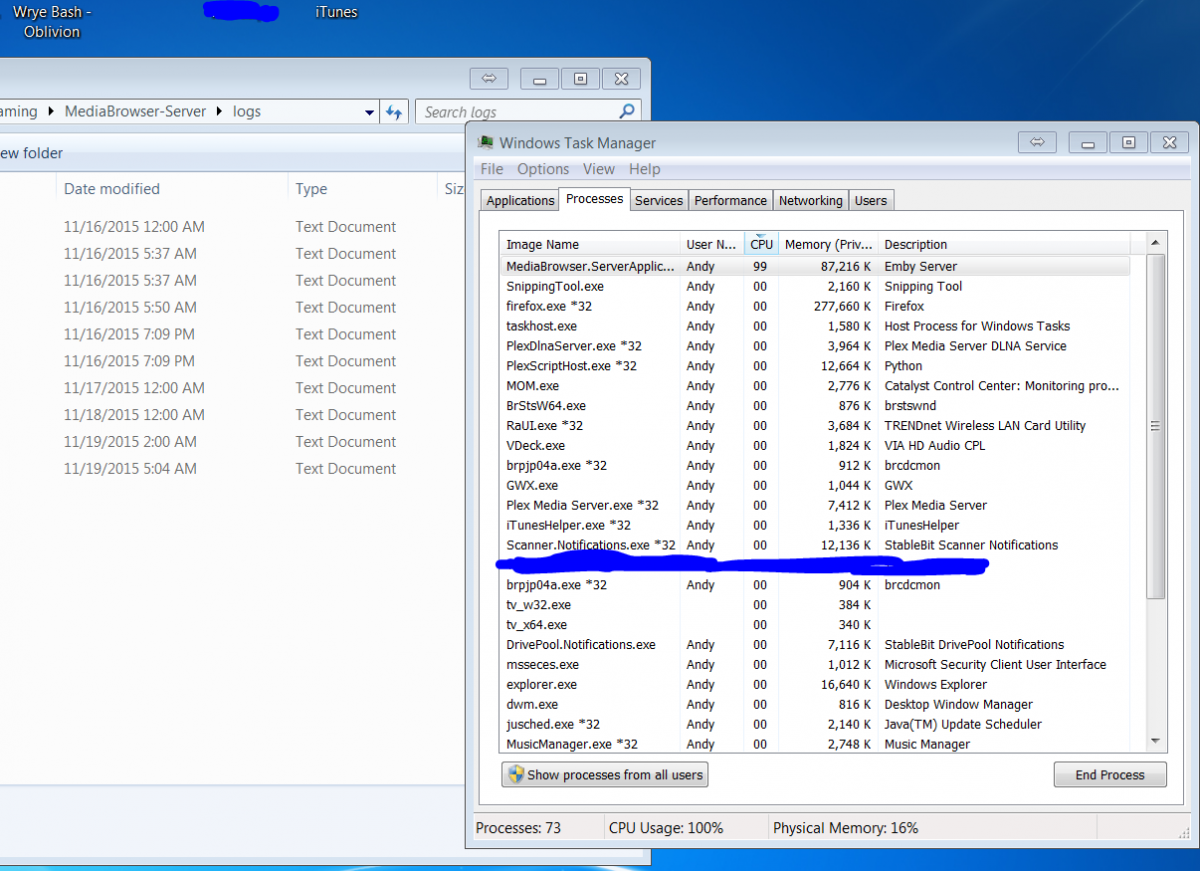Open the Services tab
Viewport: 1200px width, 871px height.
pos(659,200)
